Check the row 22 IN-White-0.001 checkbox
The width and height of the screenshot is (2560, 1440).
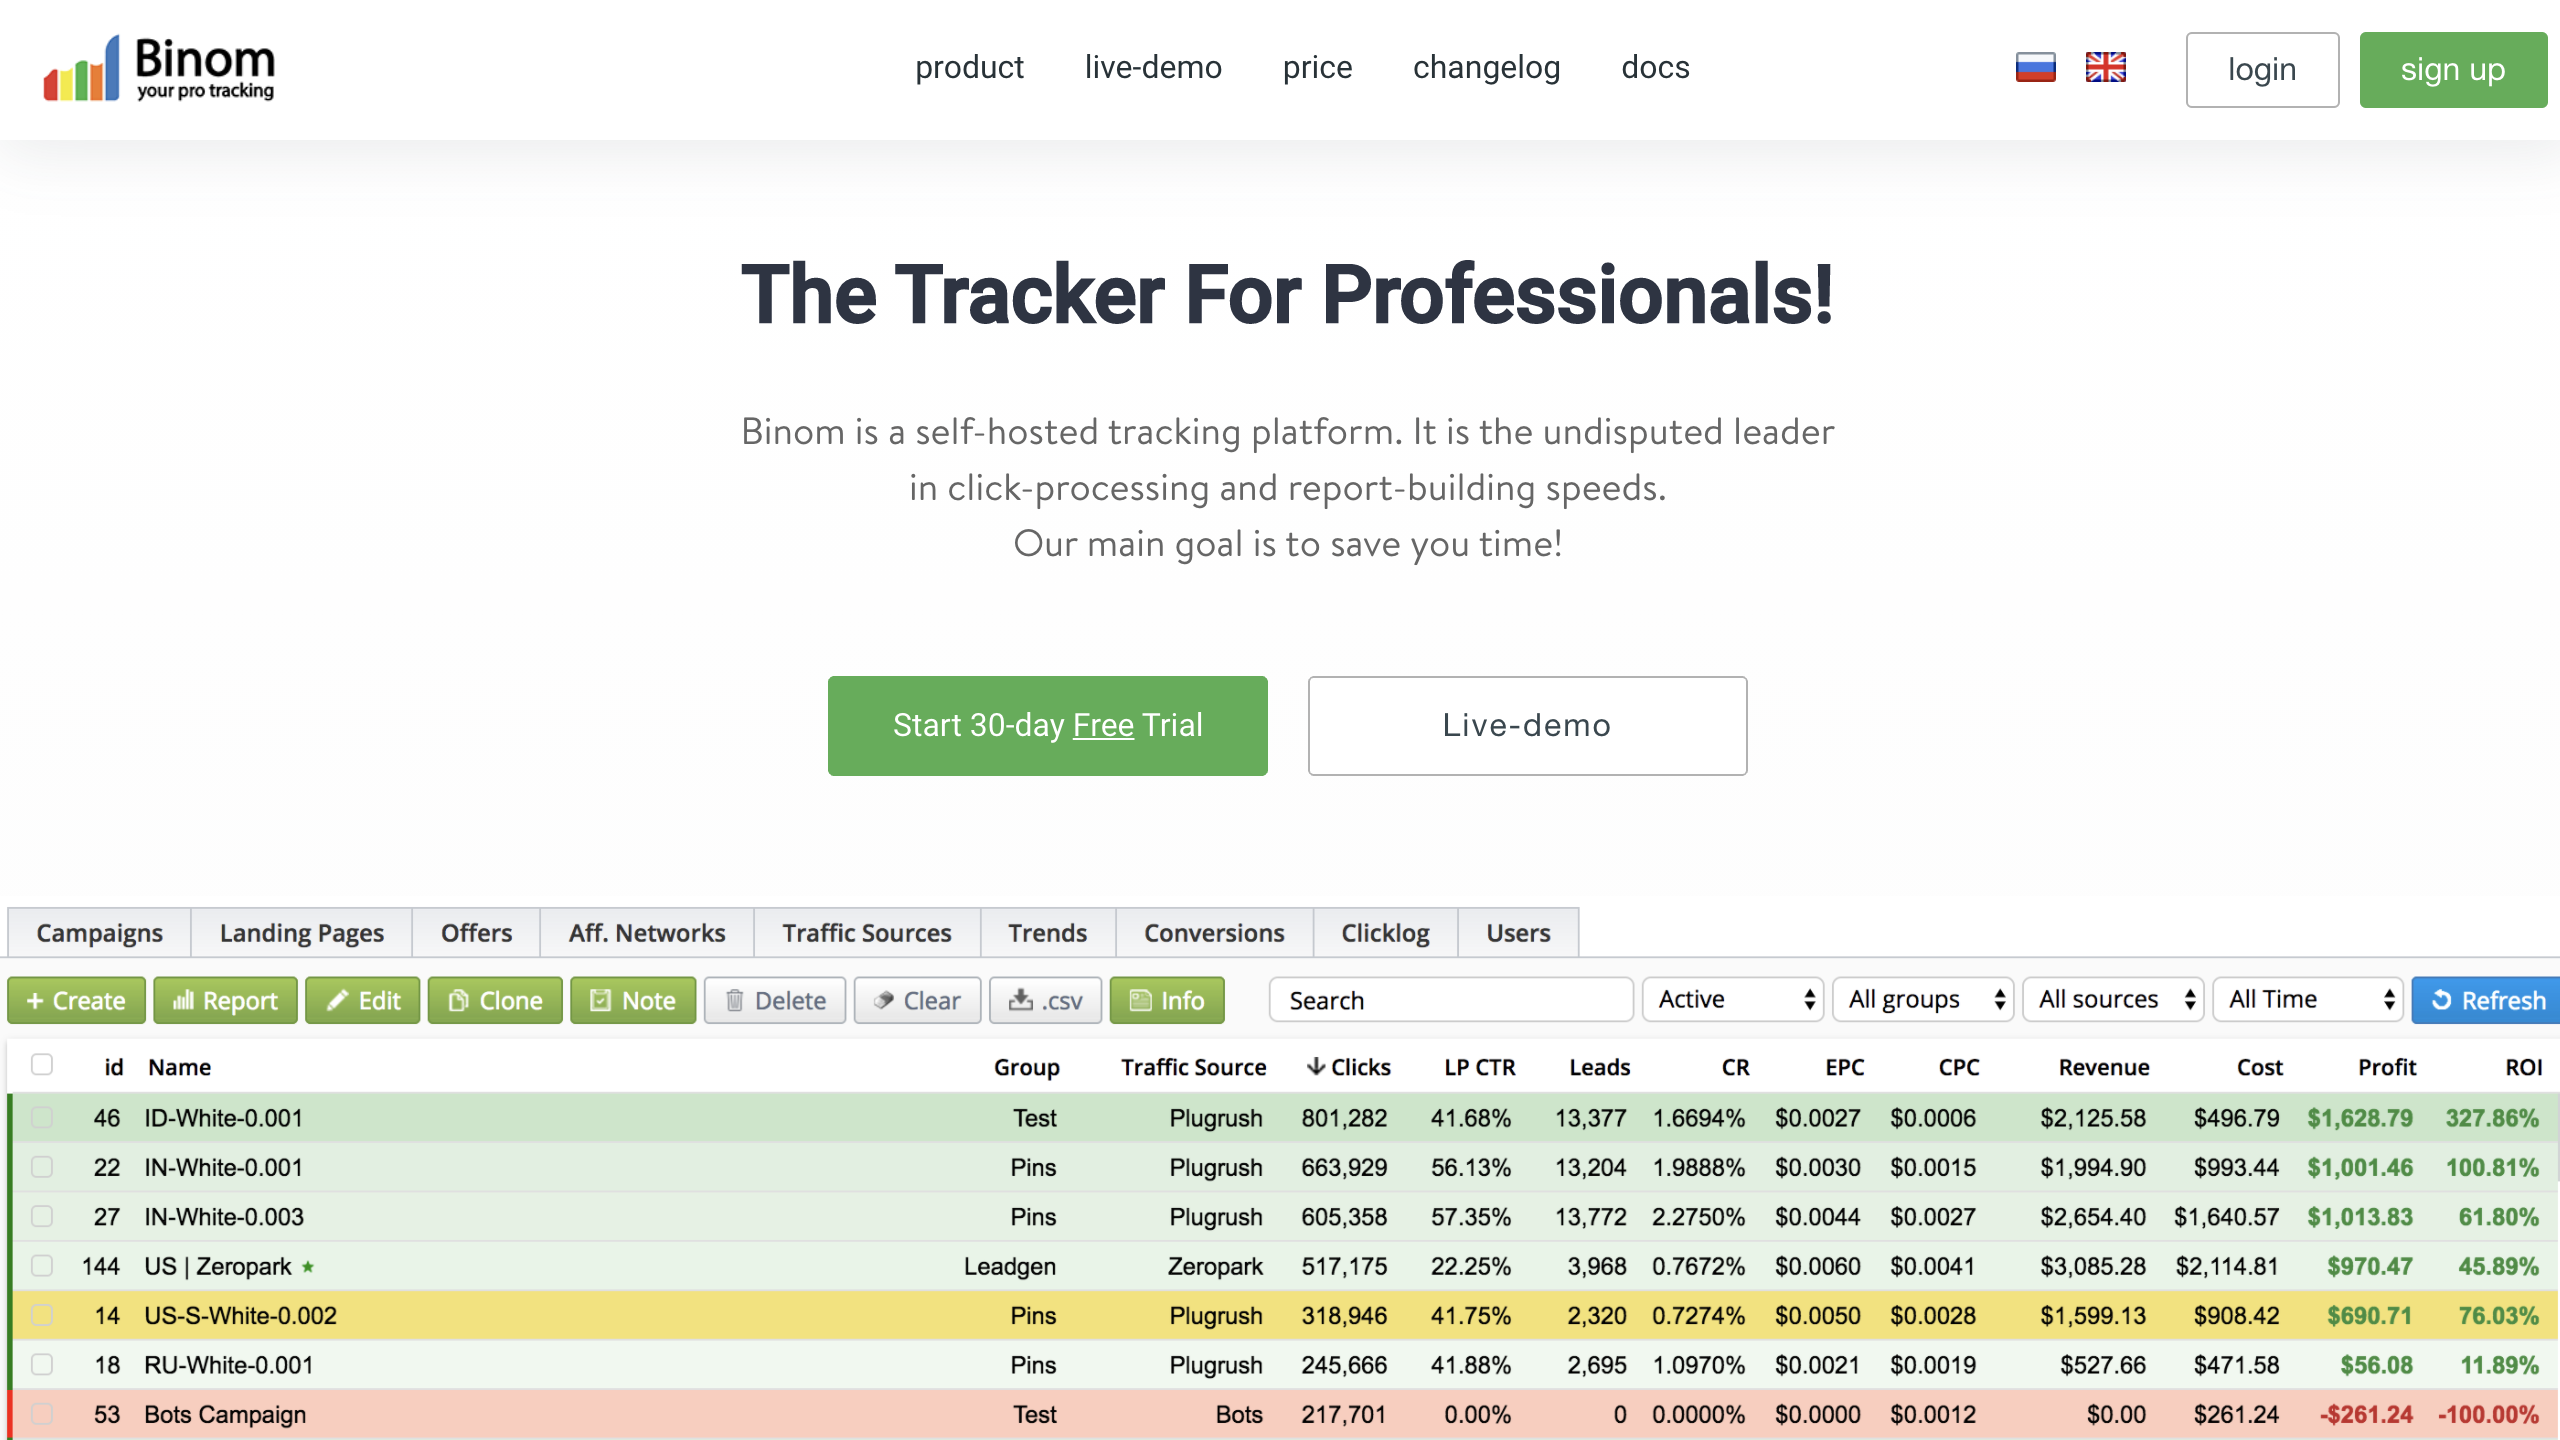(x=42, y=1167)
